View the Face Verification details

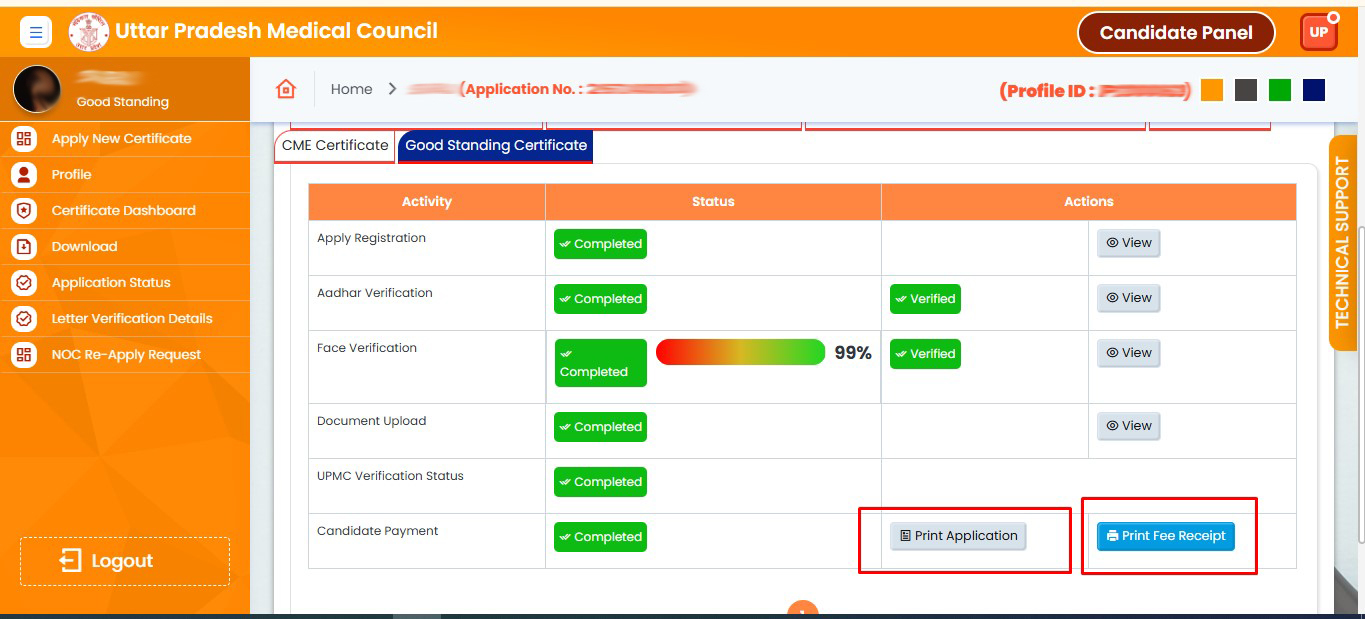pyautogui.click(x=1128, y=353)
